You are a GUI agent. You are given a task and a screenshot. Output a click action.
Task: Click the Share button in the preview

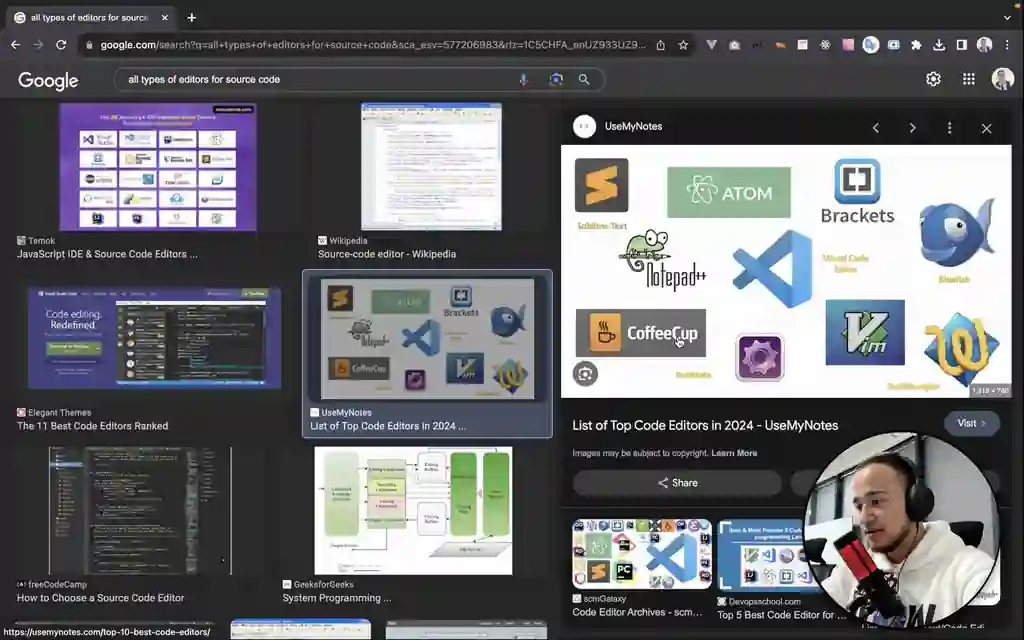click(678, 483)
